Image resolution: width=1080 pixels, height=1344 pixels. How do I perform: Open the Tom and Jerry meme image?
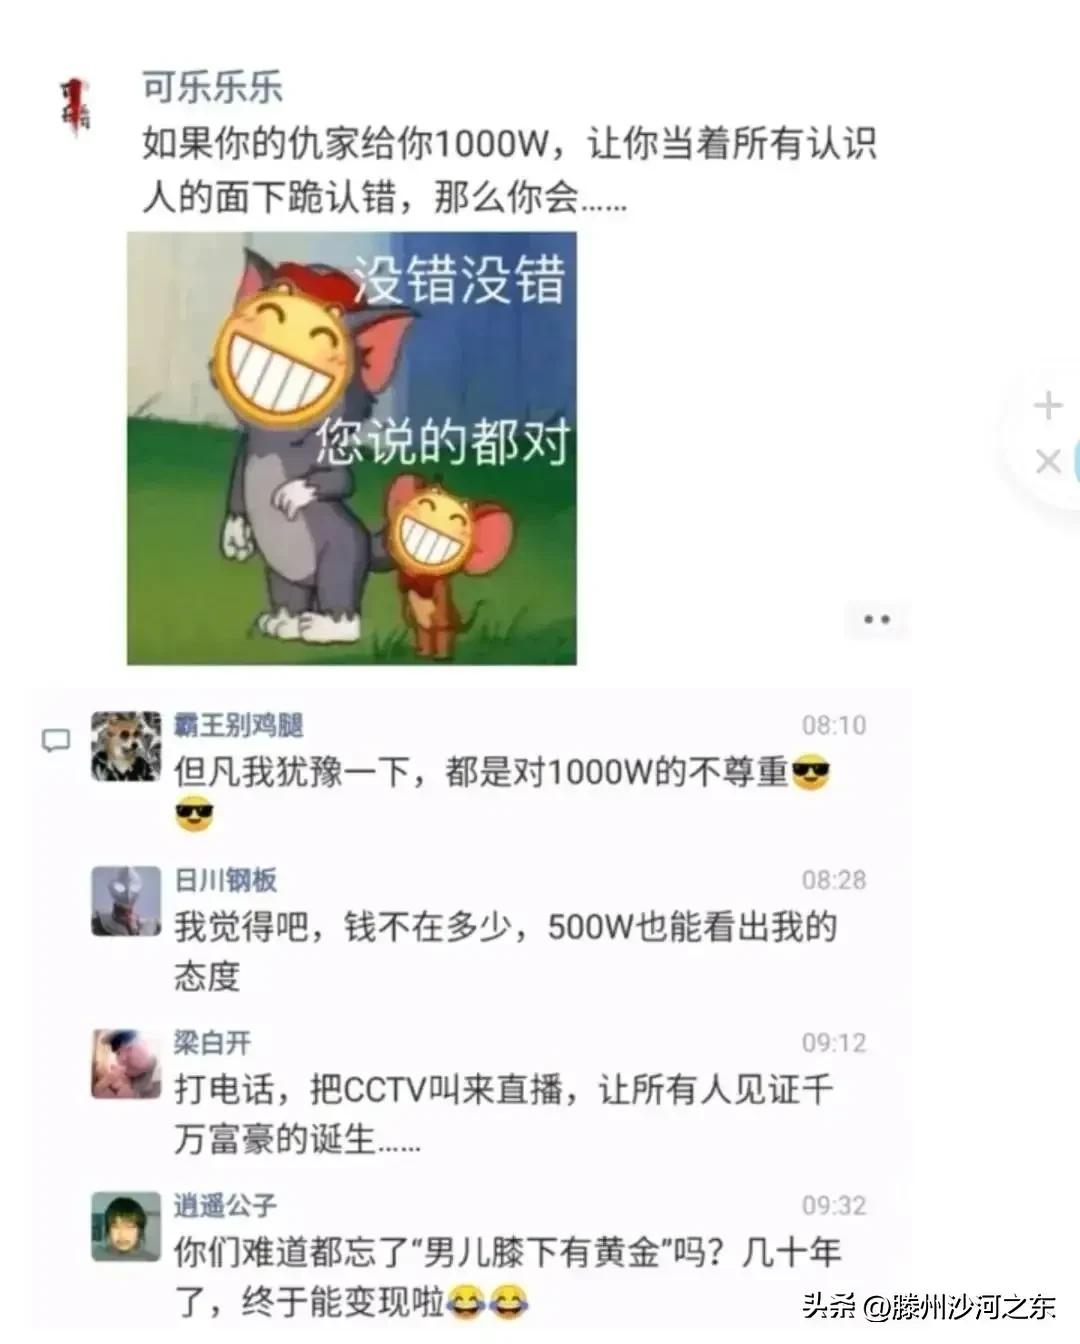pyautogui.click(x=352, y=448)
